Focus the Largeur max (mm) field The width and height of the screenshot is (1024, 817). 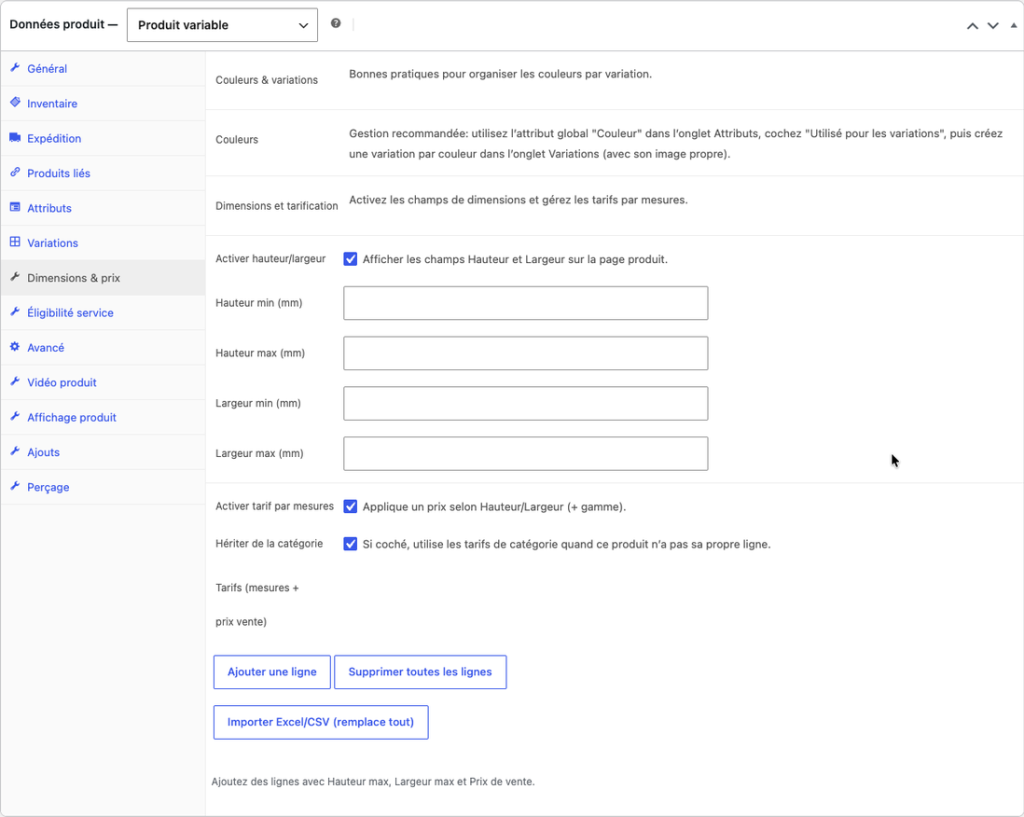526,454
